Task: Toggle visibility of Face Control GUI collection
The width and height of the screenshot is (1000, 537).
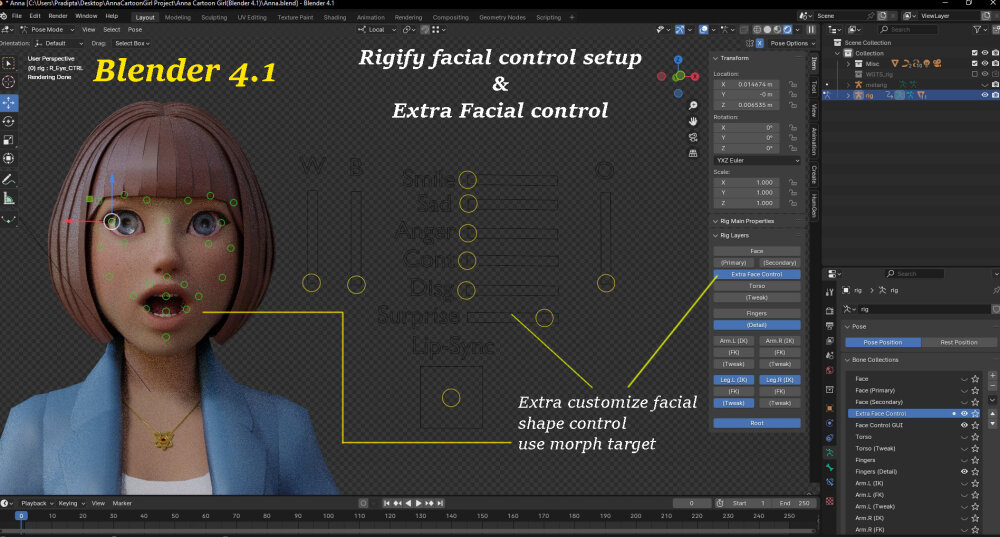Action: pos(964,425)
